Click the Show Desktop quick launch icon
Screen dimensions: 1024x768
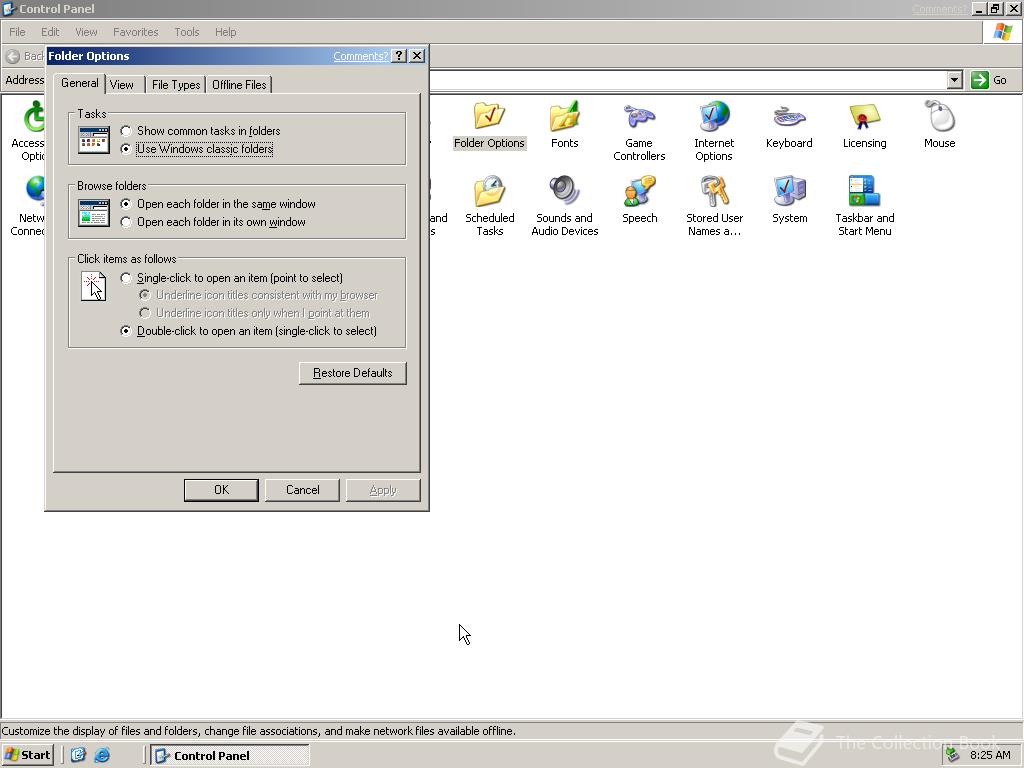(78, 755)
